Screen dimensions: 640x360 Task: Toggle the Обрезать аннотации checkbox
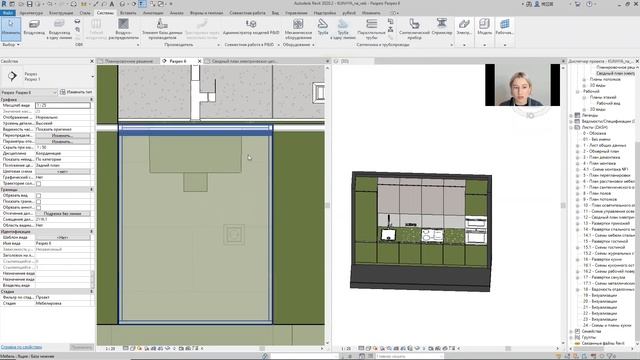[x=38, y=207]
